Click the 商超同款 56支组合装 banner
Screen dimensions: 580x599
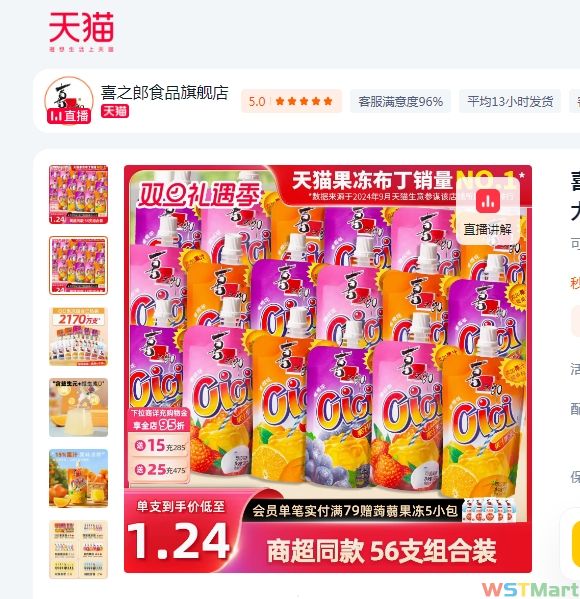pyautogui.click(x=381, y=551)
